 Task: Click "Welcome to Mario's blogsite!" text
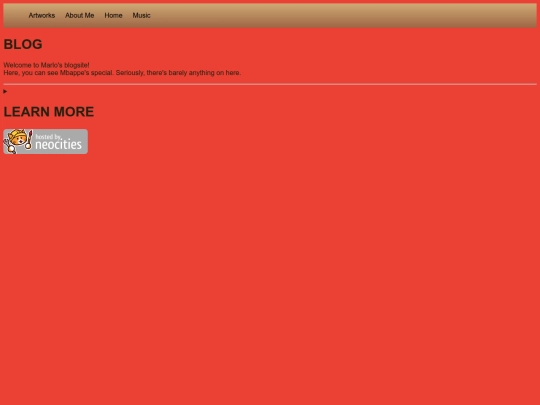point(46,65)
